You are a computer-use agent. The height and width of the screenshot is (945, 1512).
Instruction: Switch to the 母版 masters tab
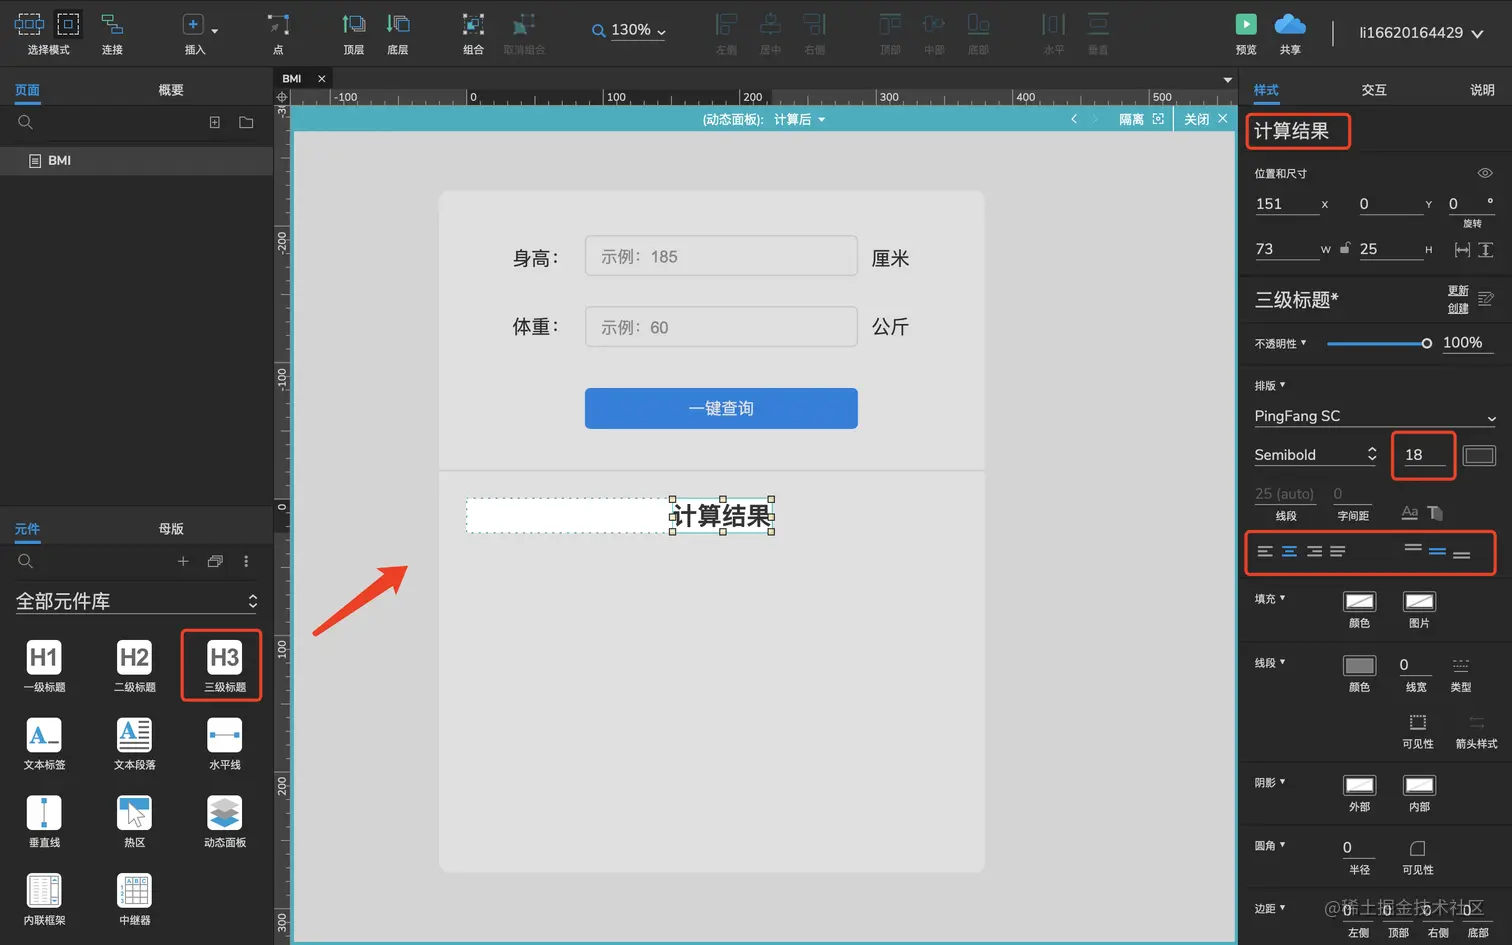(x=171, y=528)
